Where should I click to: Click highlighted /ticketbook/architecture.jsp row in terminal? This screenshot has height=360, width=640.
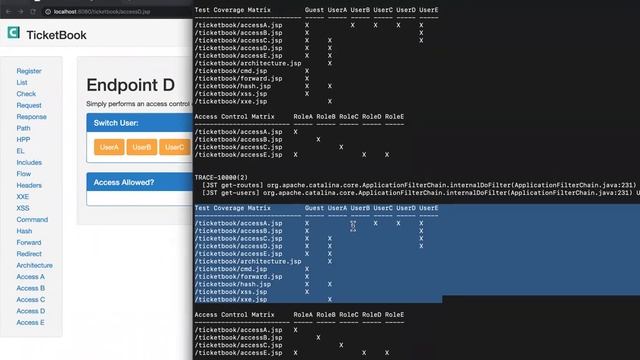point(417,262)
